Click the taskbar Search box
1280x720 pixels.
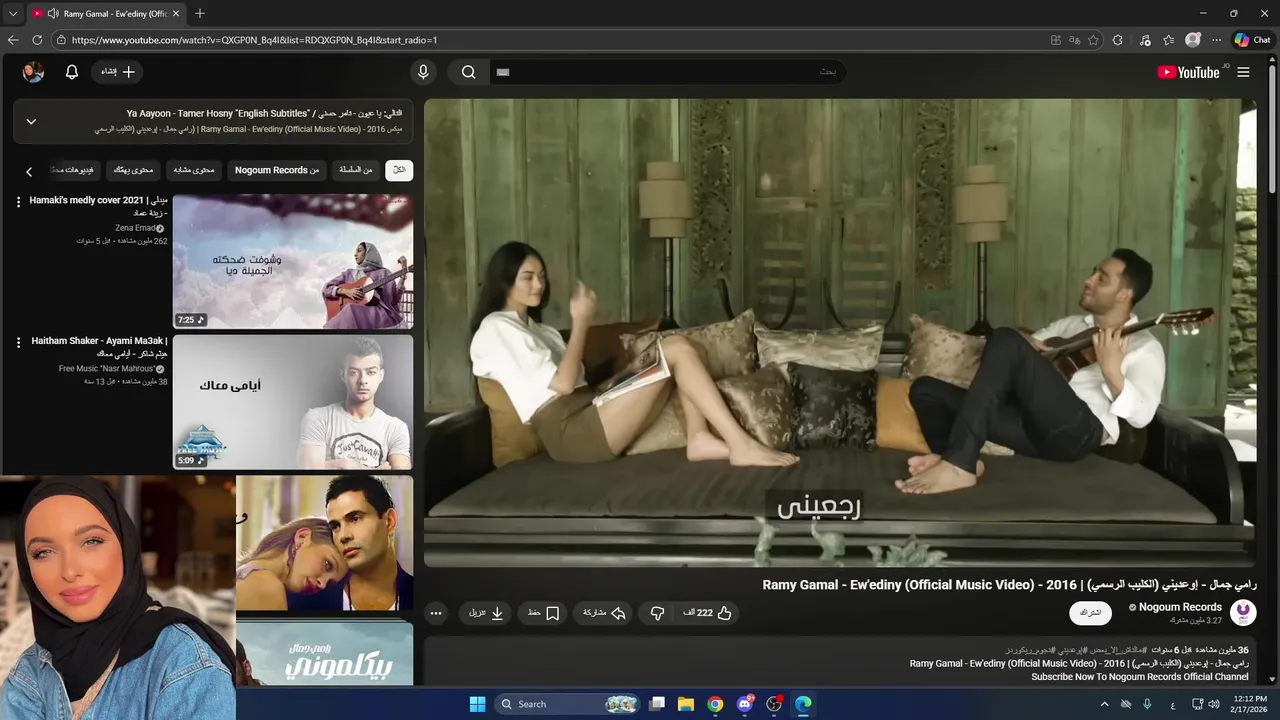[567, 704]
